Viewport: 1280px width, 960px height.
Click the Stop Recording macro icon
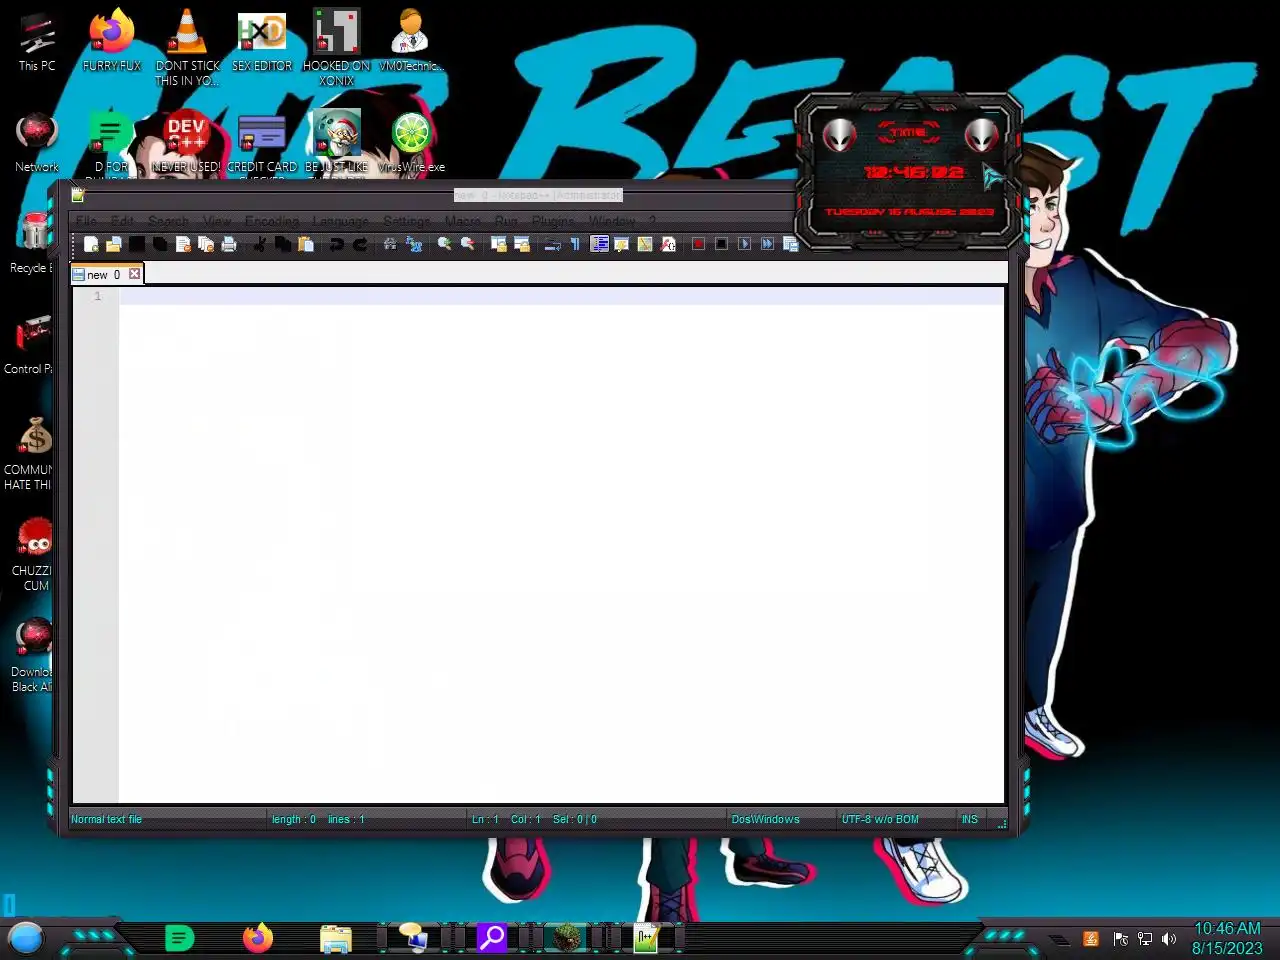[722, 244]
